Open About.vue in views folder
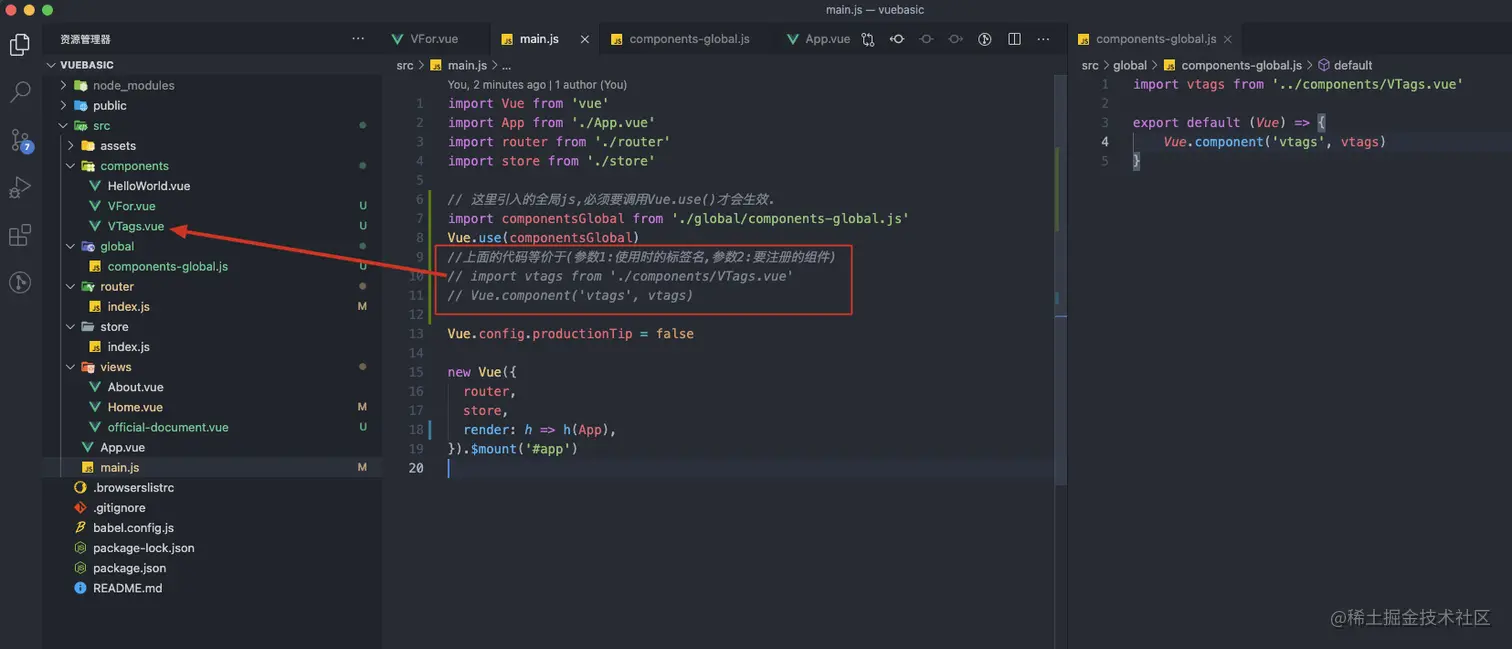 coord(136,387)
